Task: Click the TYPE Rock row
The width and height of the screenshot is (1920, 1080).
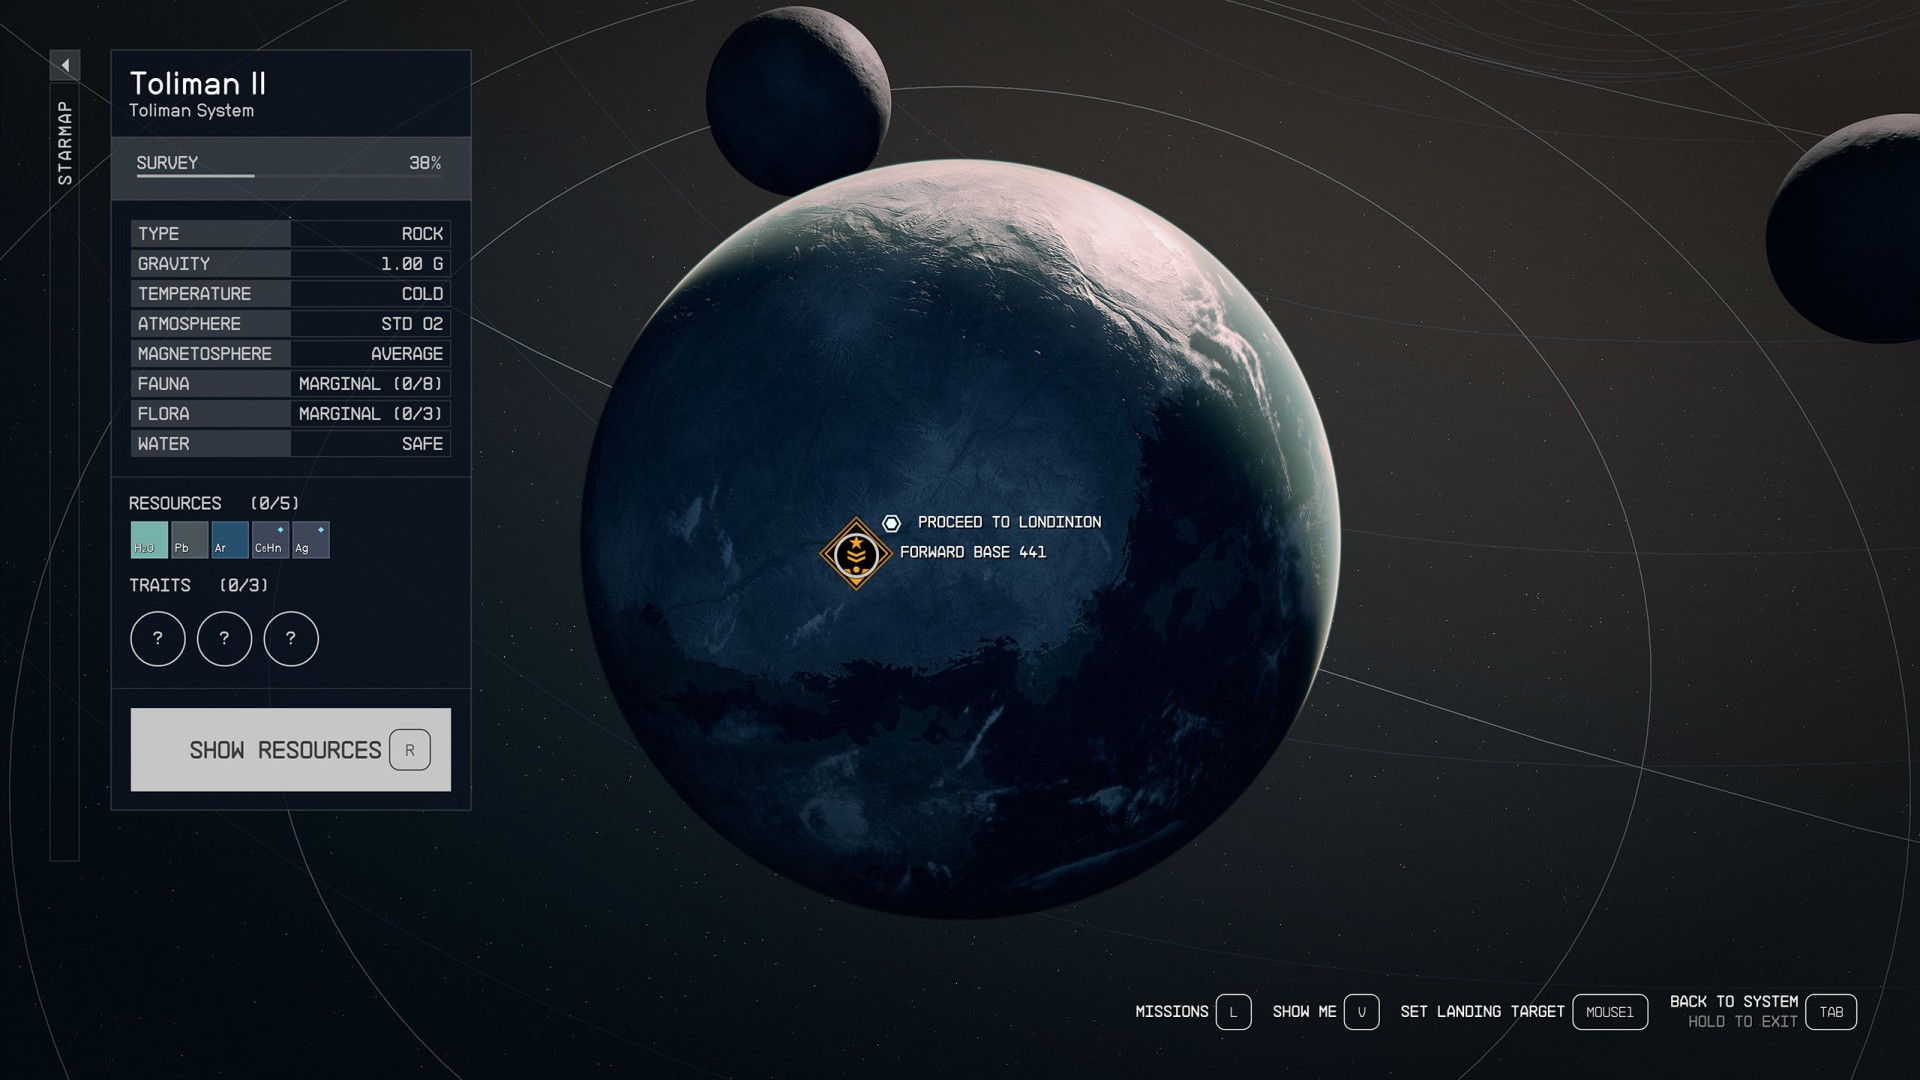Action: click(x=291, y=234)
